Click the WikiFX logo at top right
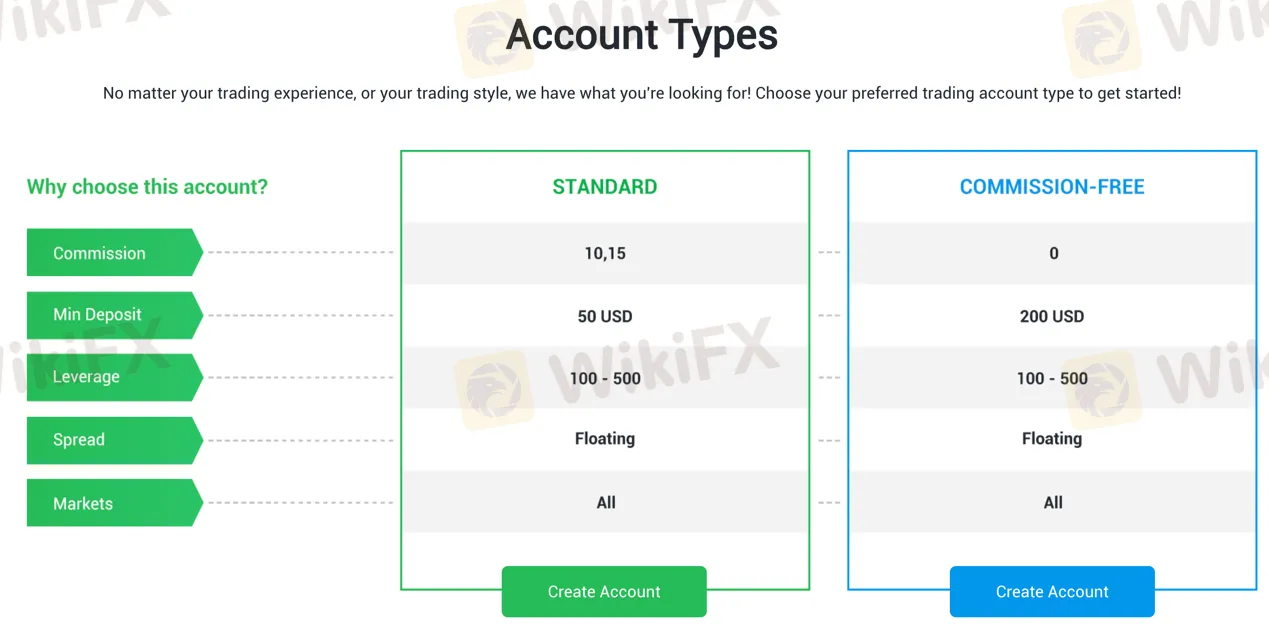The height and width of the screenshot is (637, 1269). click(1103, 38)
